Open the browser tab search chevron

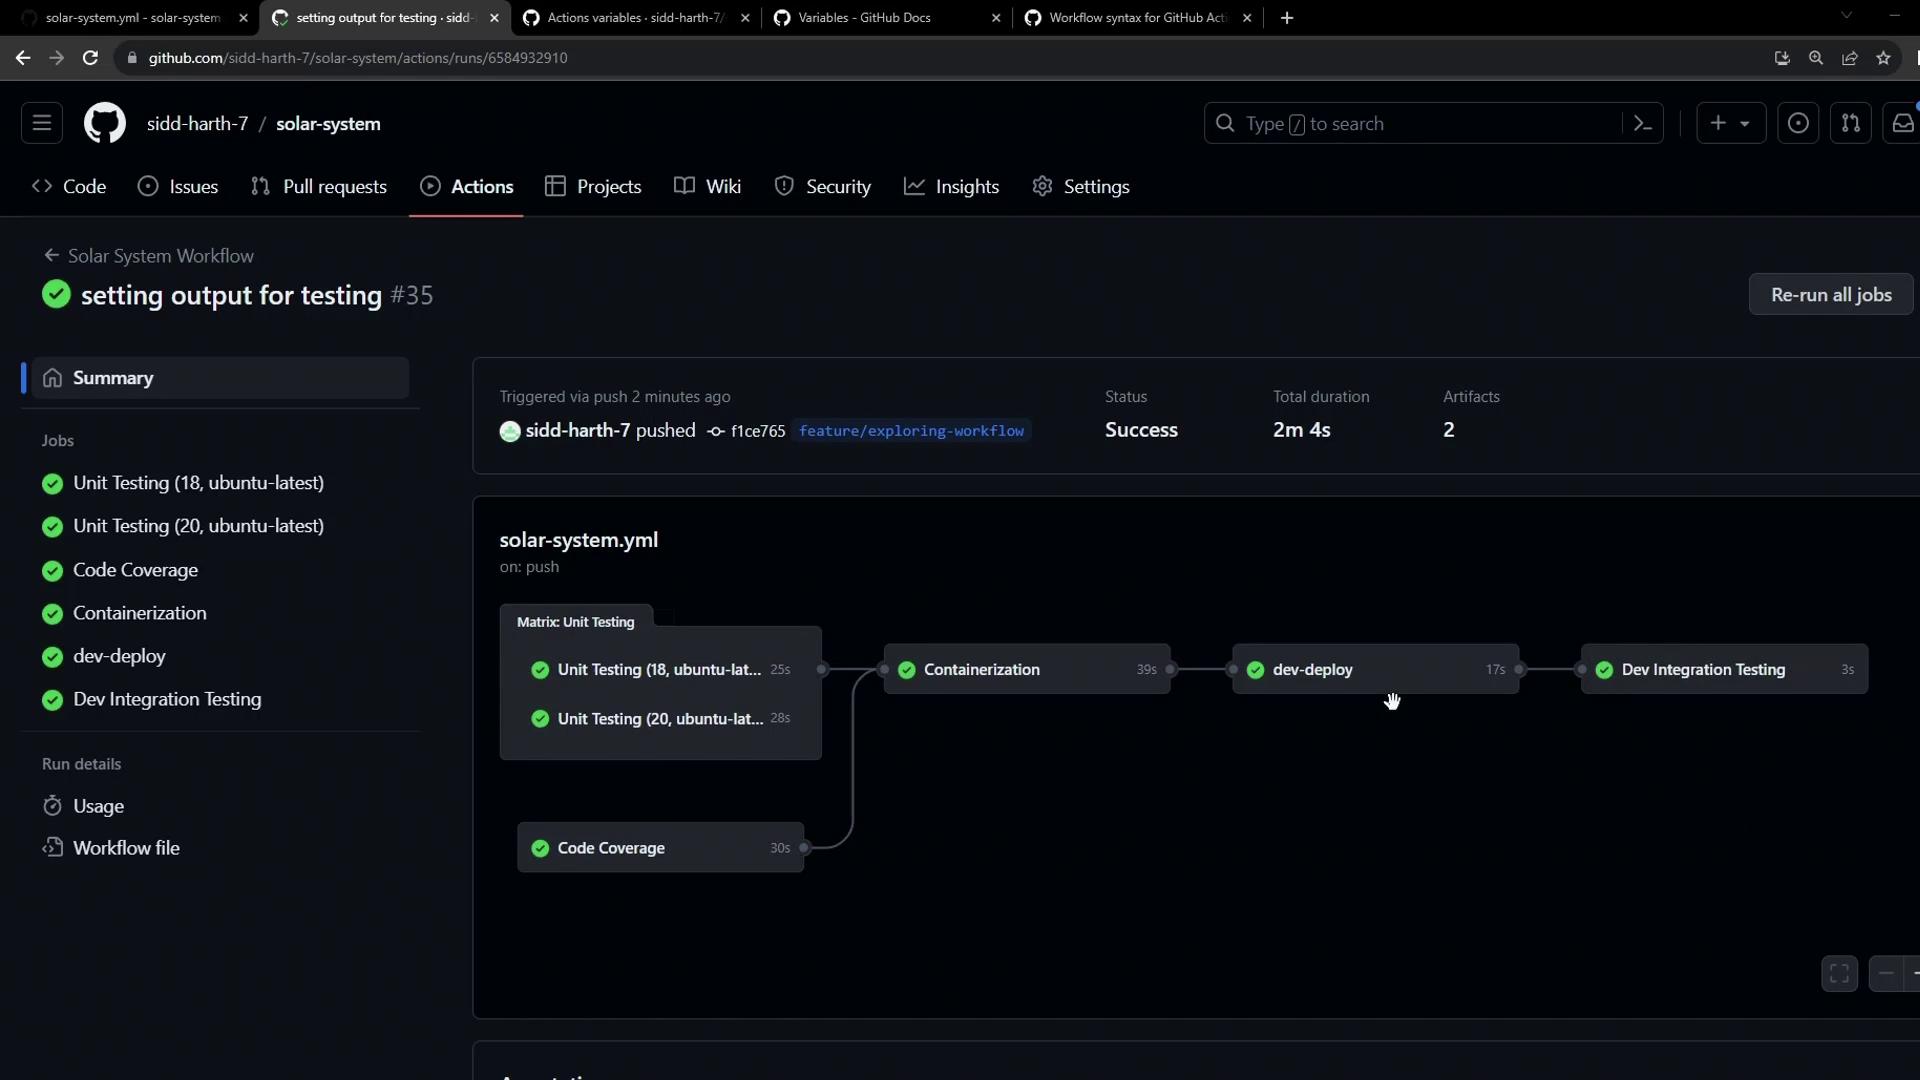point(1846,16)
